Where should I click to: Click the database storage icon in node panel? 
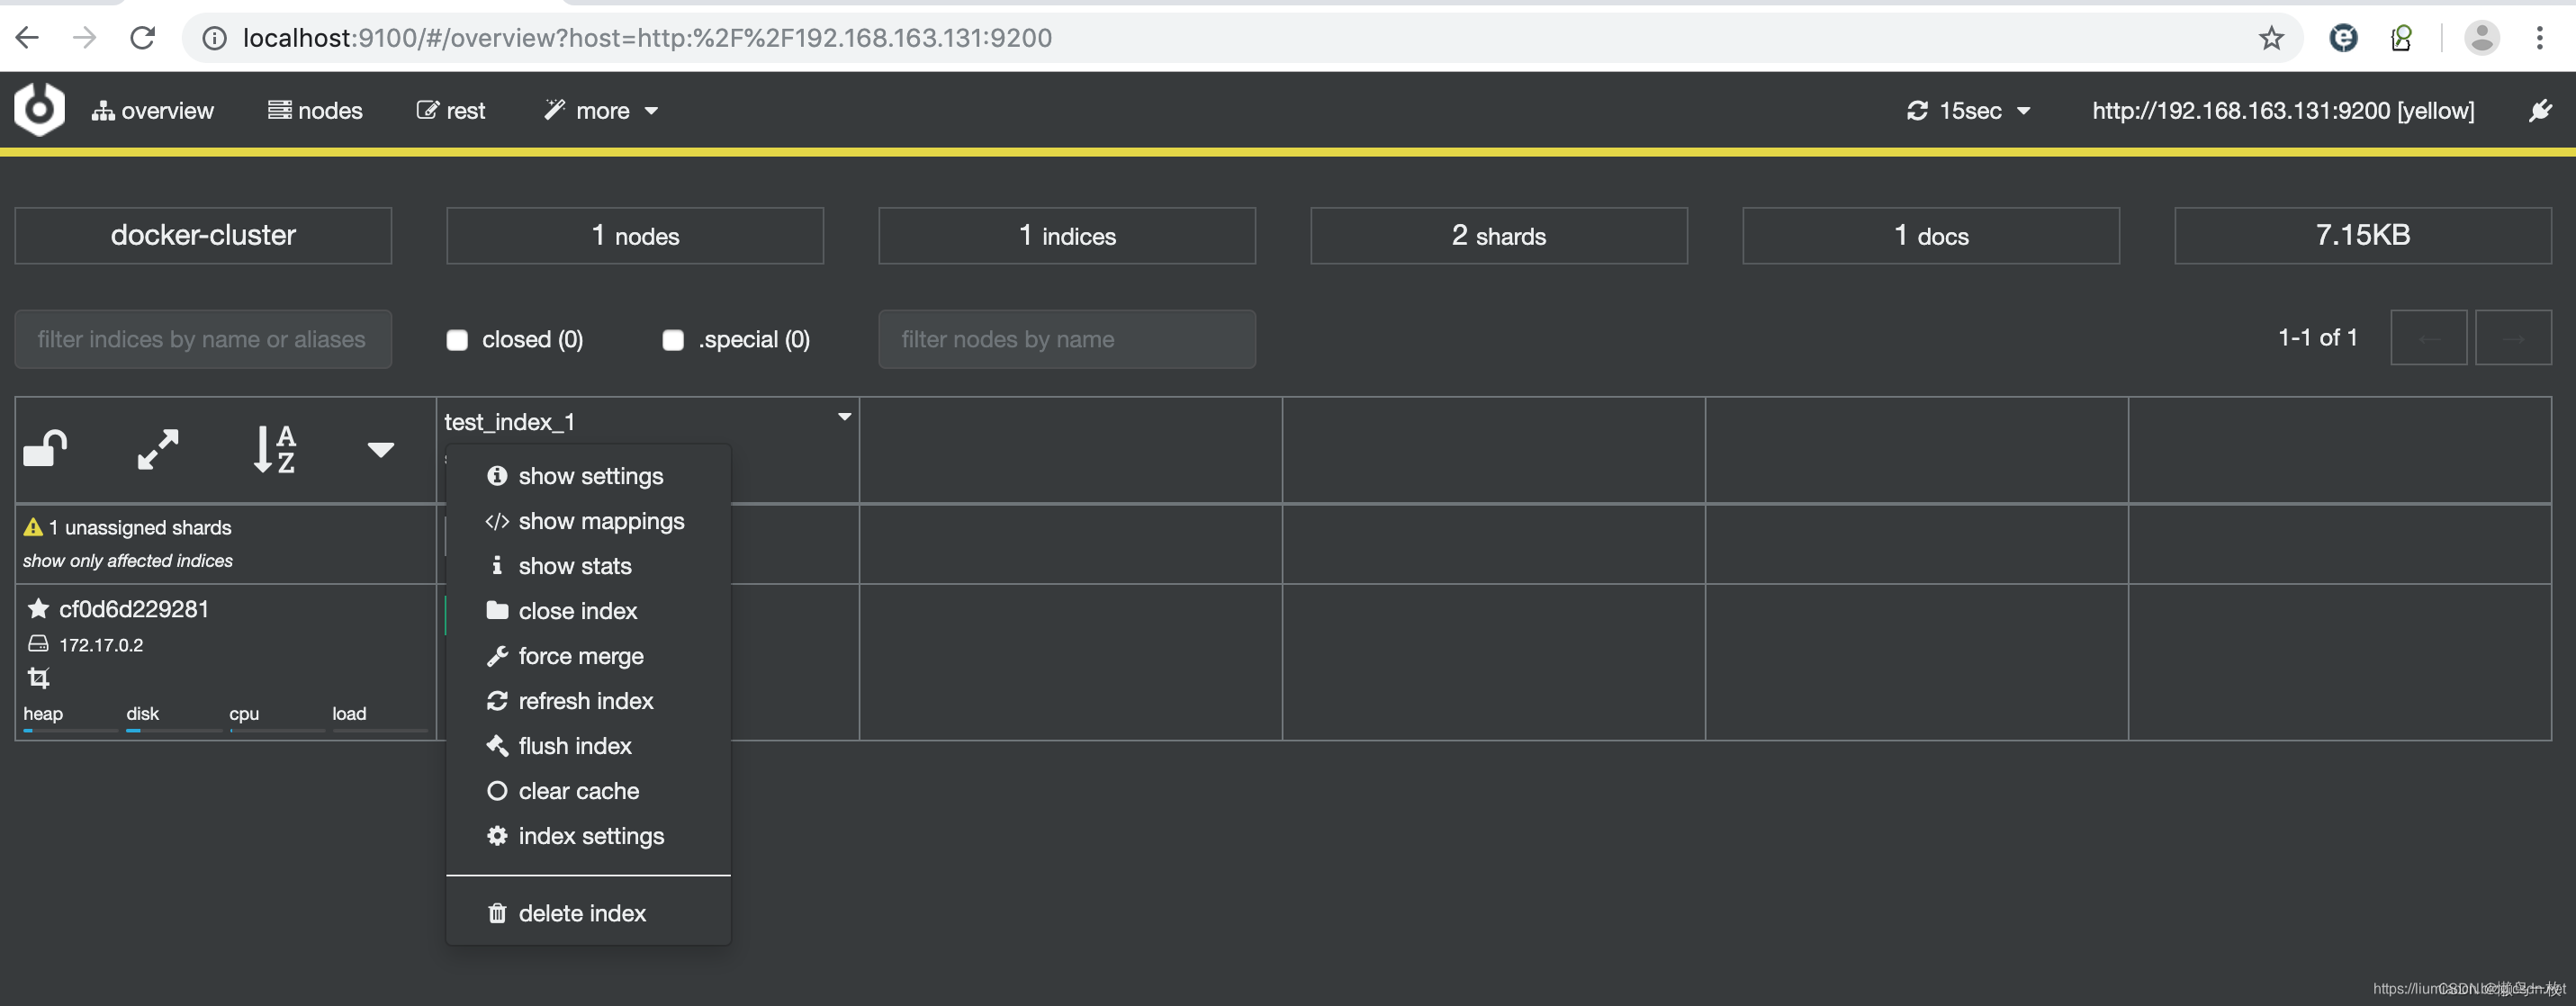tap(36, 643)
